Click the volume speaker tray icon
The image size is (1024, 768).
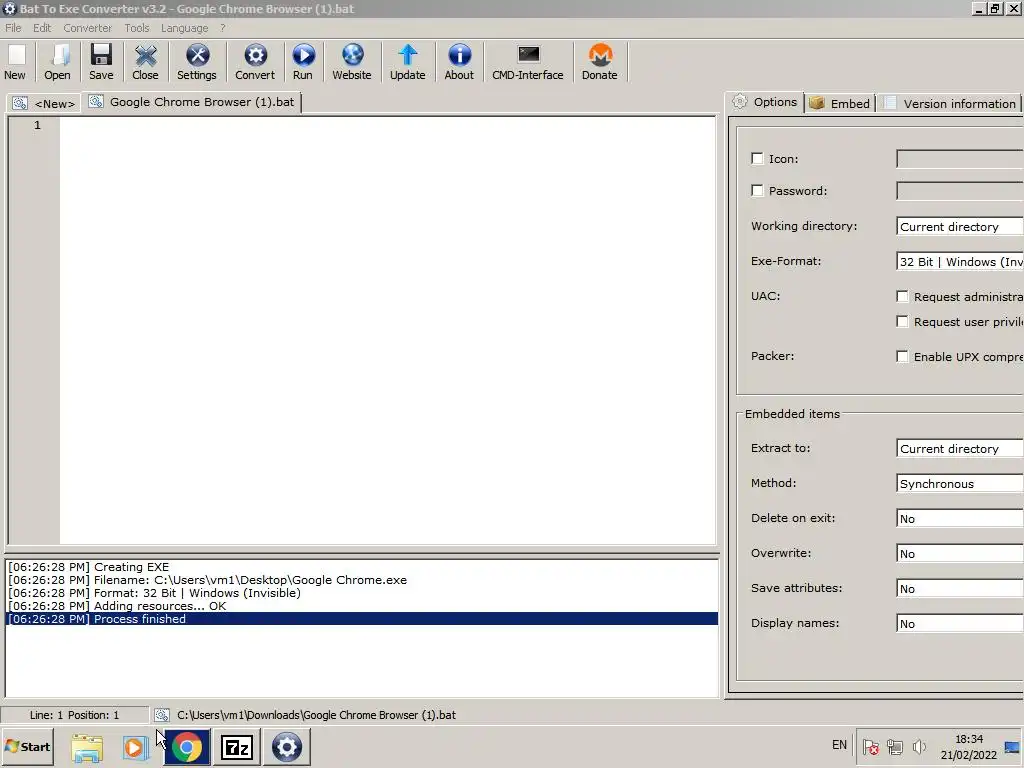tap(919, 746)
